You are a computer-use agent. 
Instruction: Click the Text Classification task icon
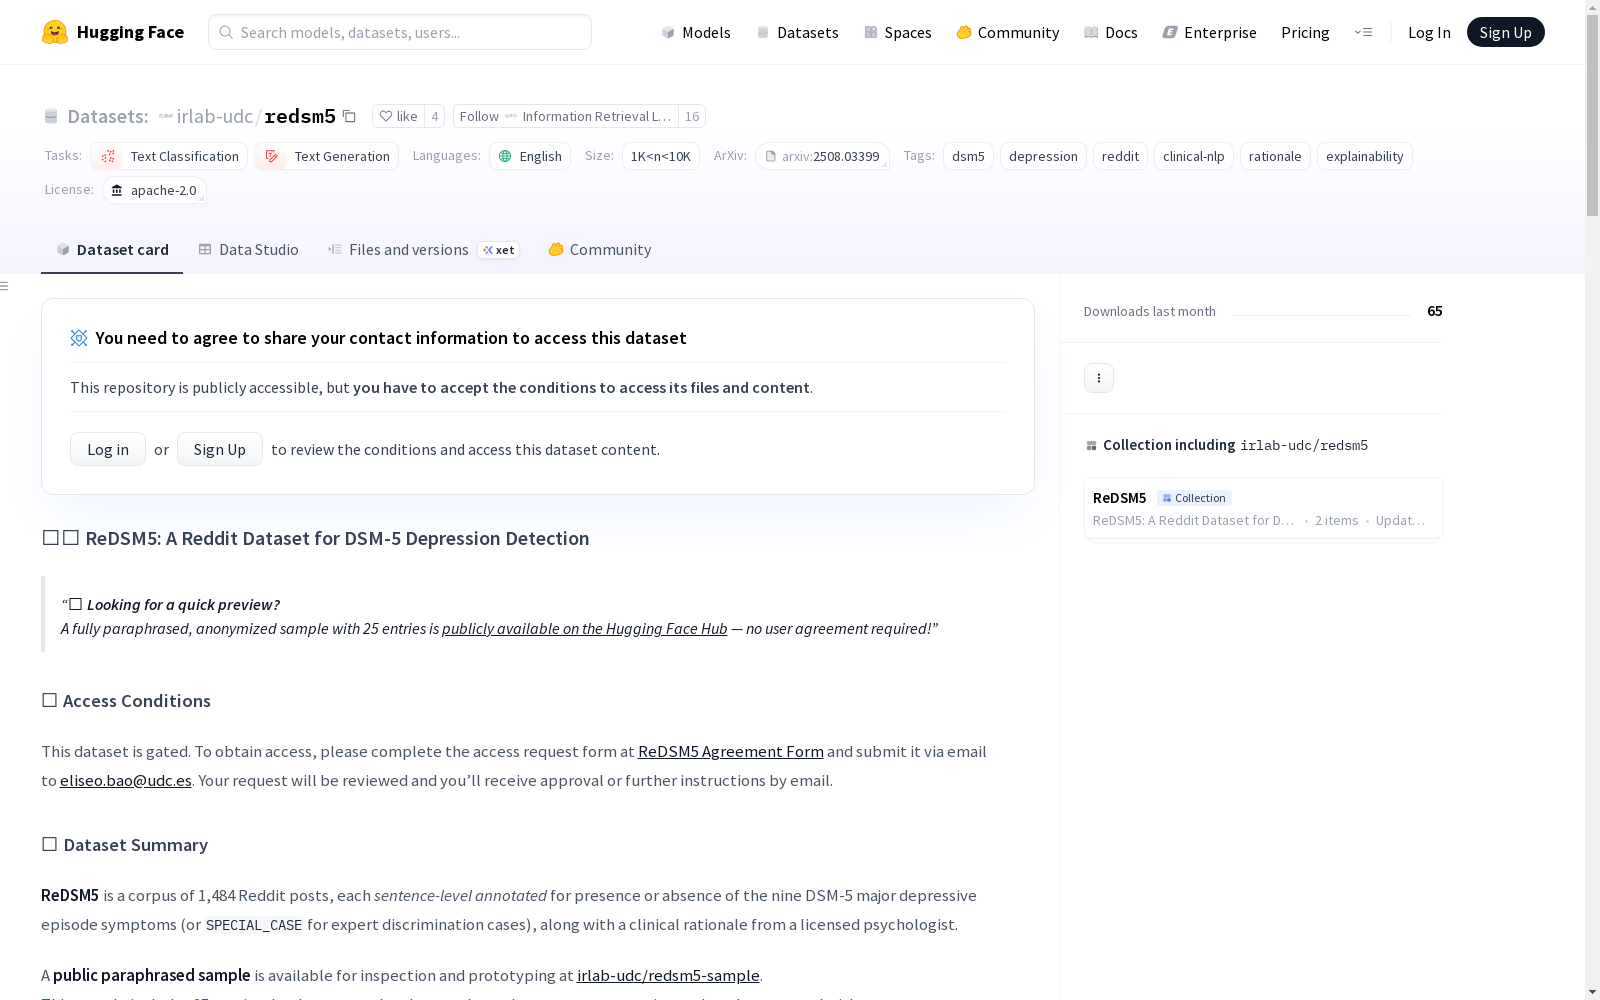coord(108,156)
